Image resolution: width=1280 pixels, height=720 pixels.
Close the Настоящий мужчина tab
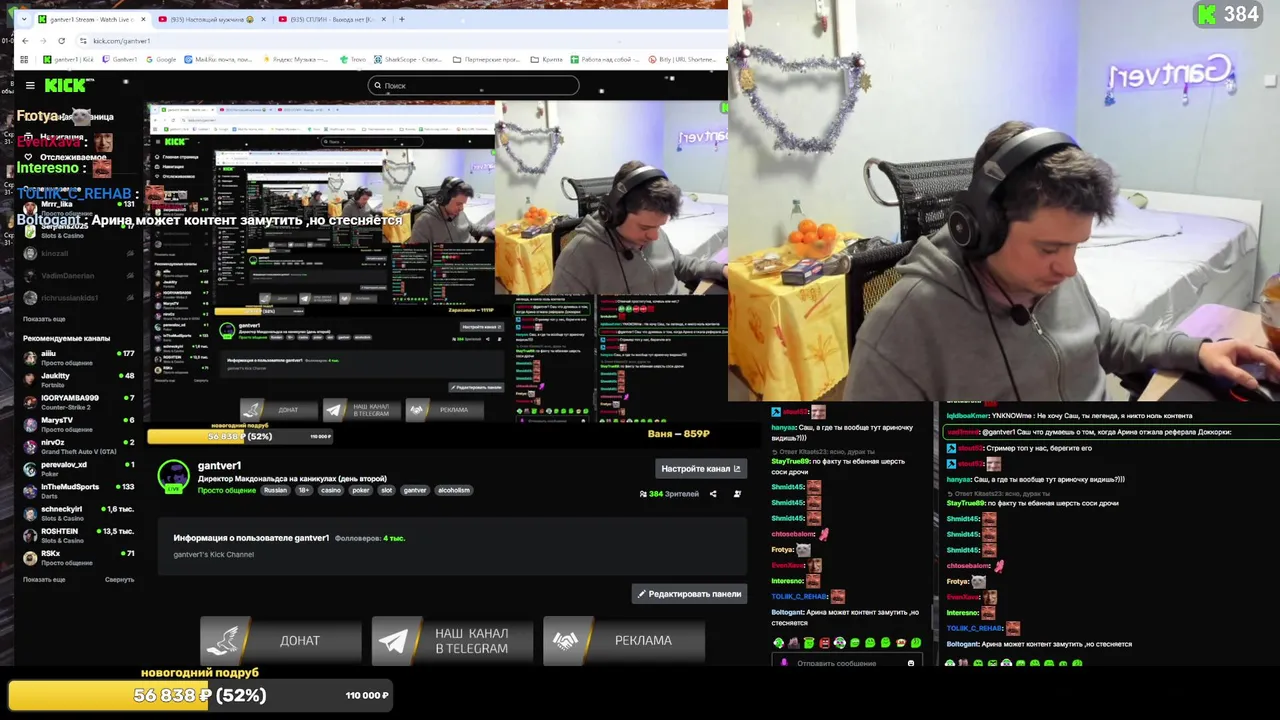263,19
